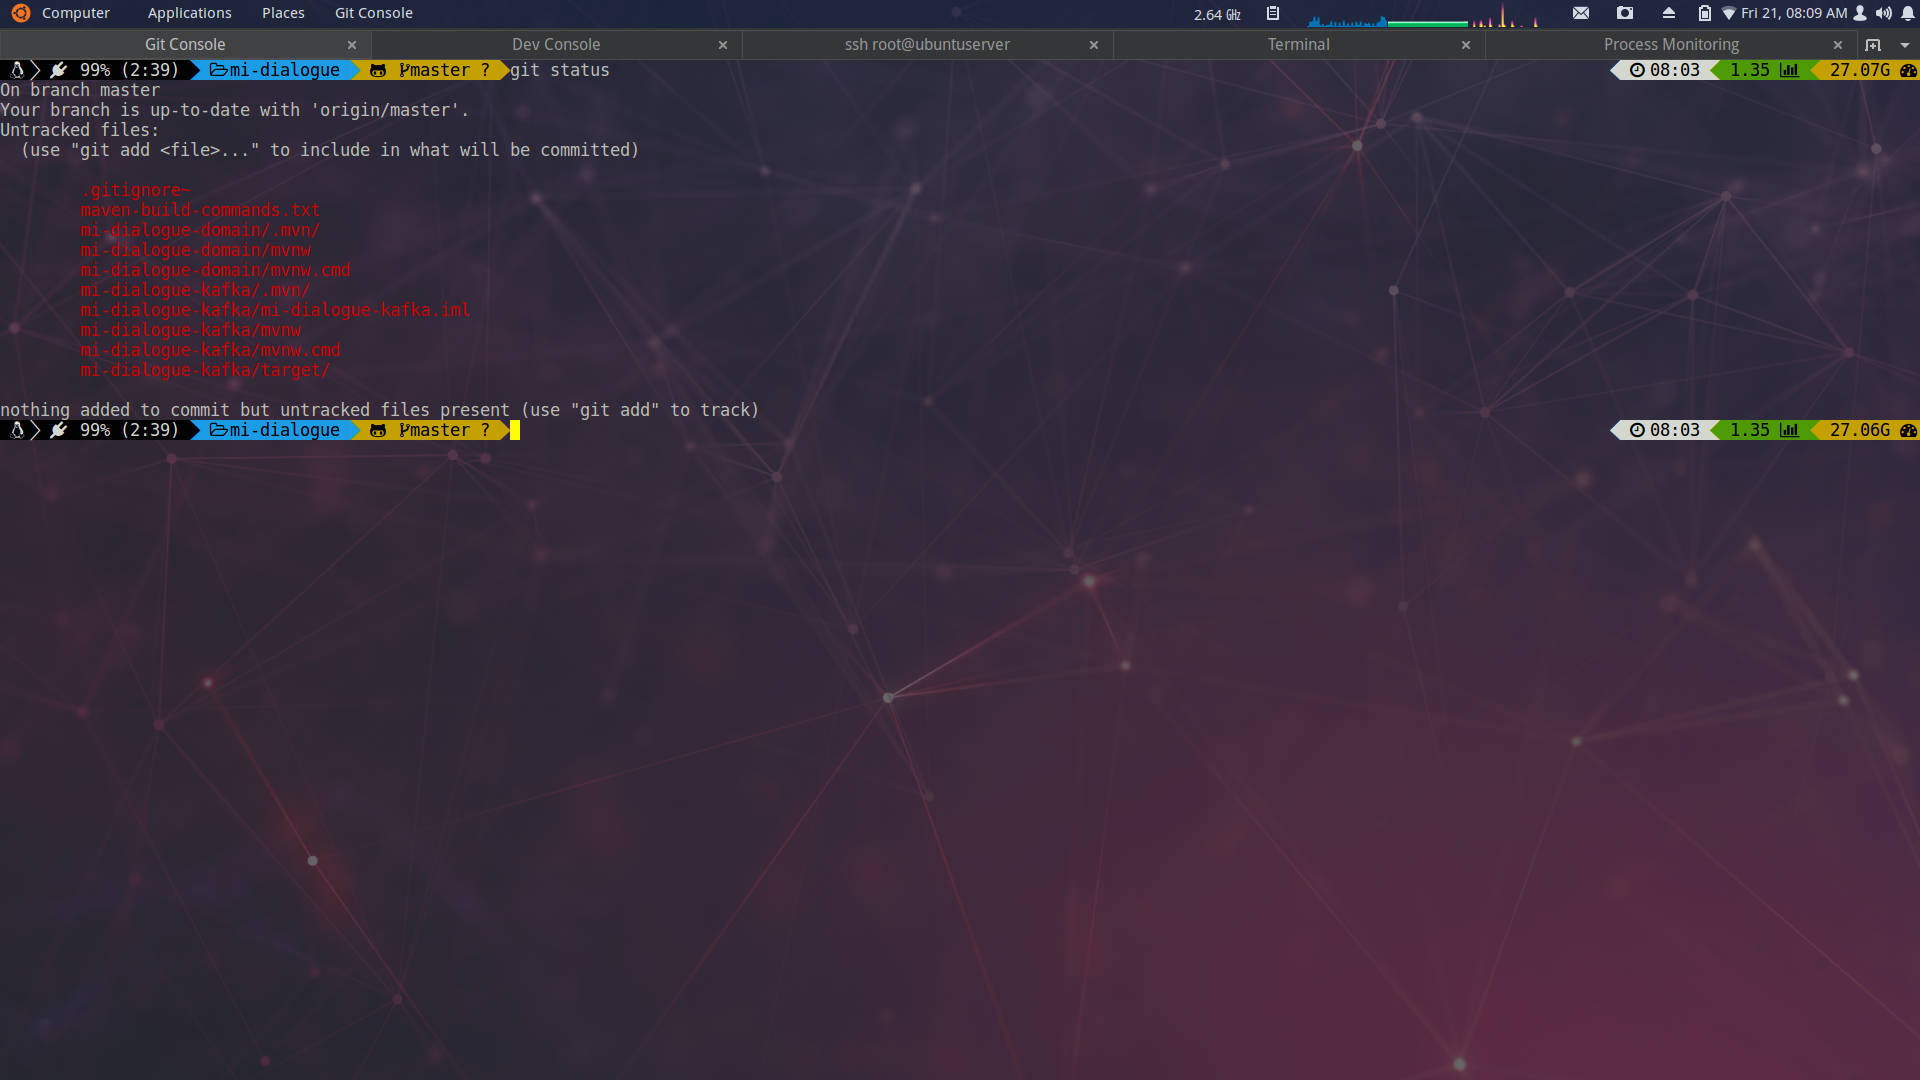
Task: Click the volume/speaker icon in tray
Action: (1883, 12)
